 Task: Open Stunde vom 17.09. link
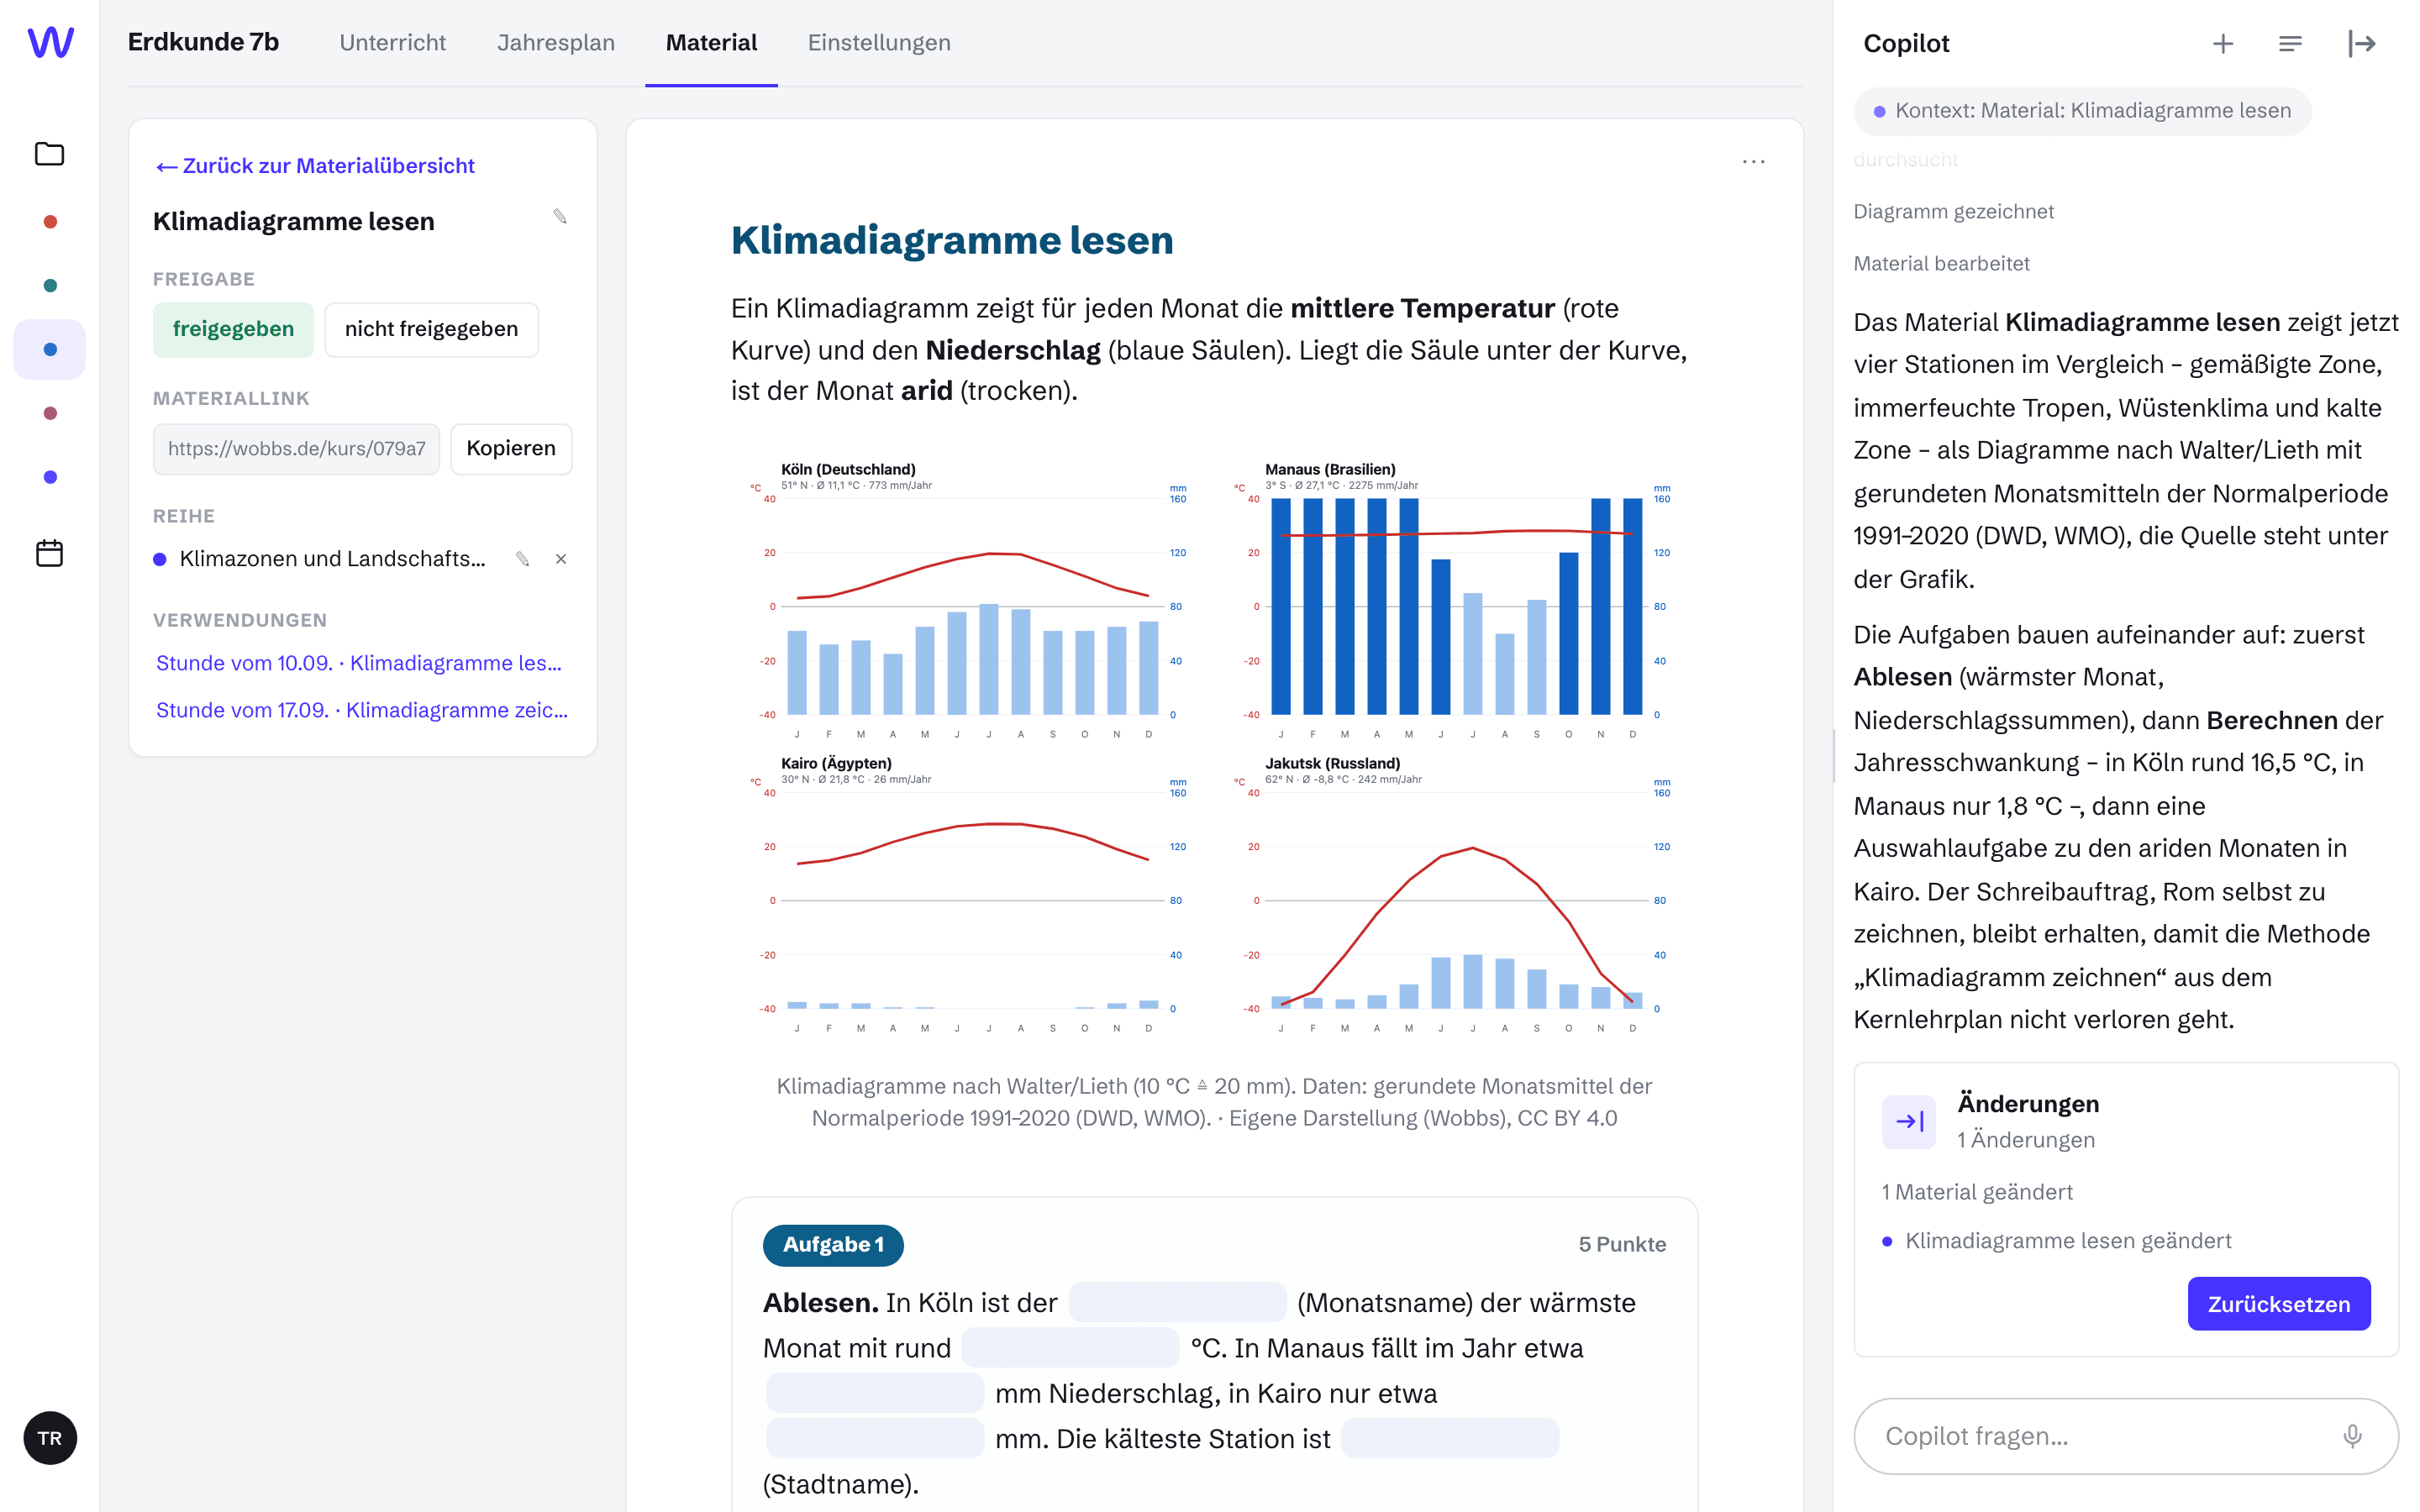[x=361, y=710]
